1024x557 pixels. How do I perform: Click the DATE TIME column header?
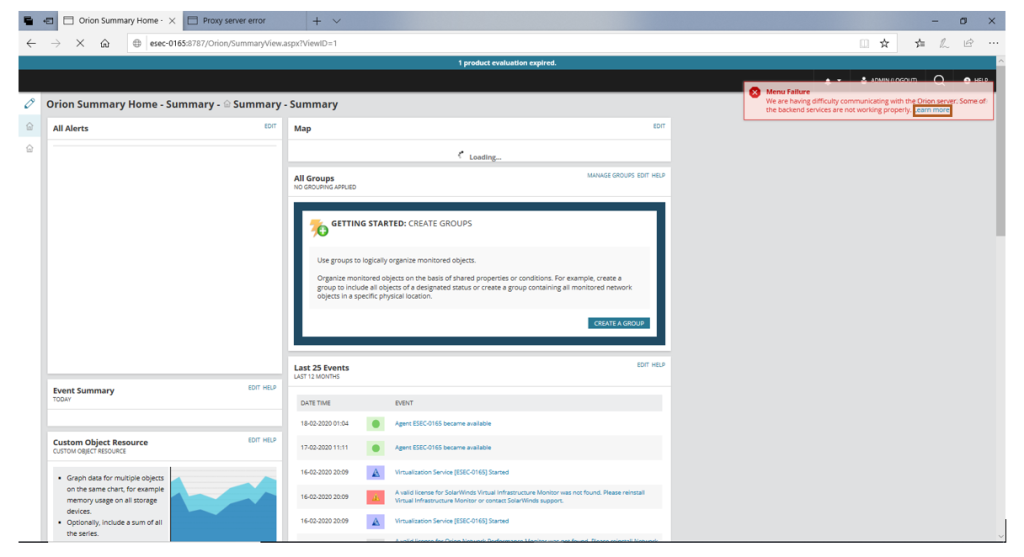(315, 404)
